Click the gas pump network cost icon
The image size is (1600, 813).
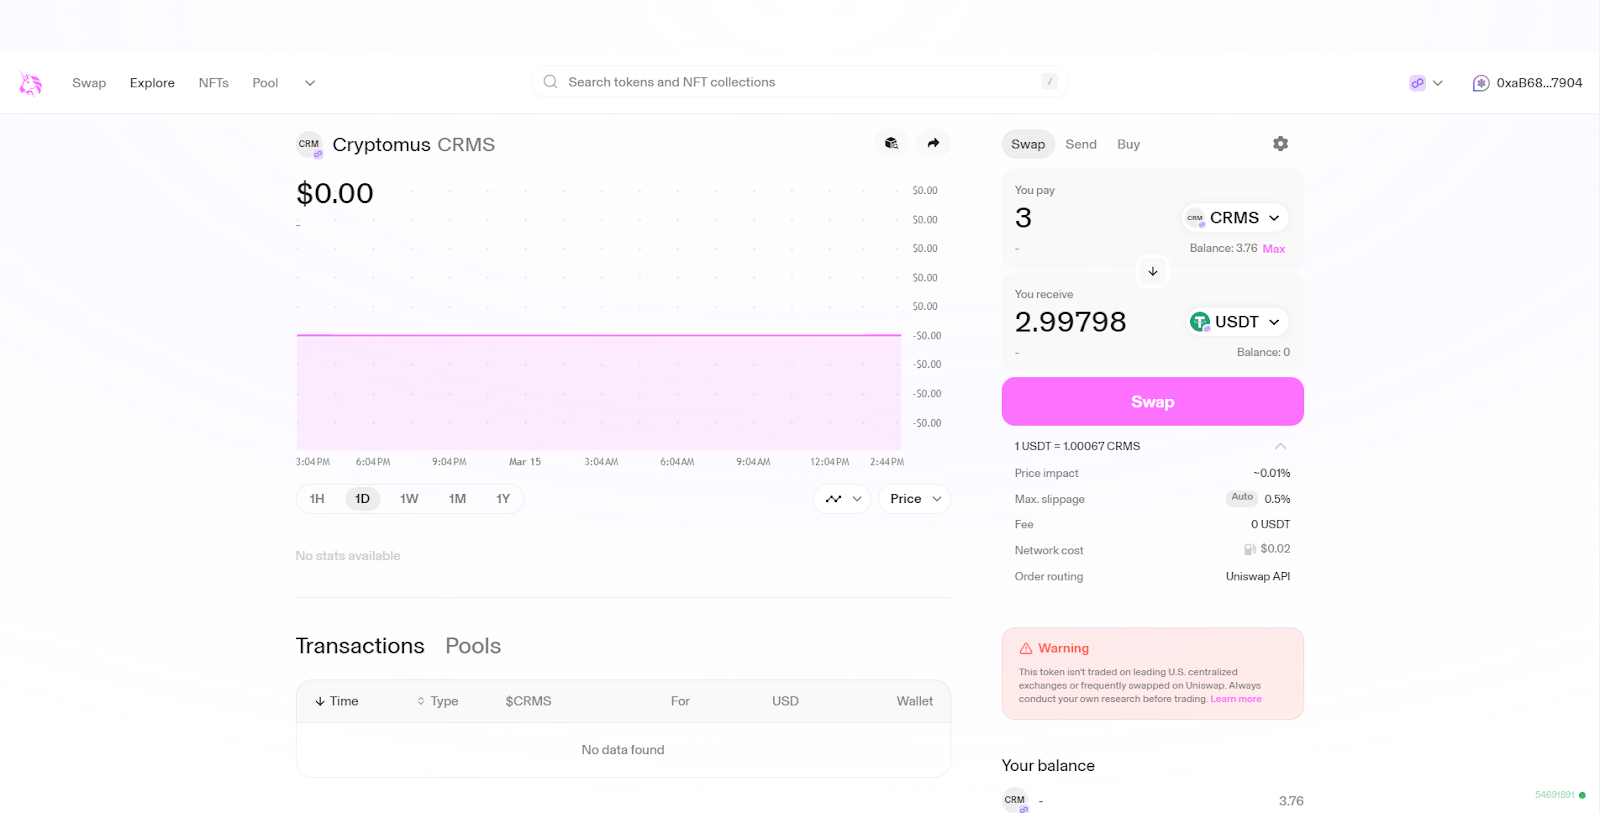(1250, 549)
